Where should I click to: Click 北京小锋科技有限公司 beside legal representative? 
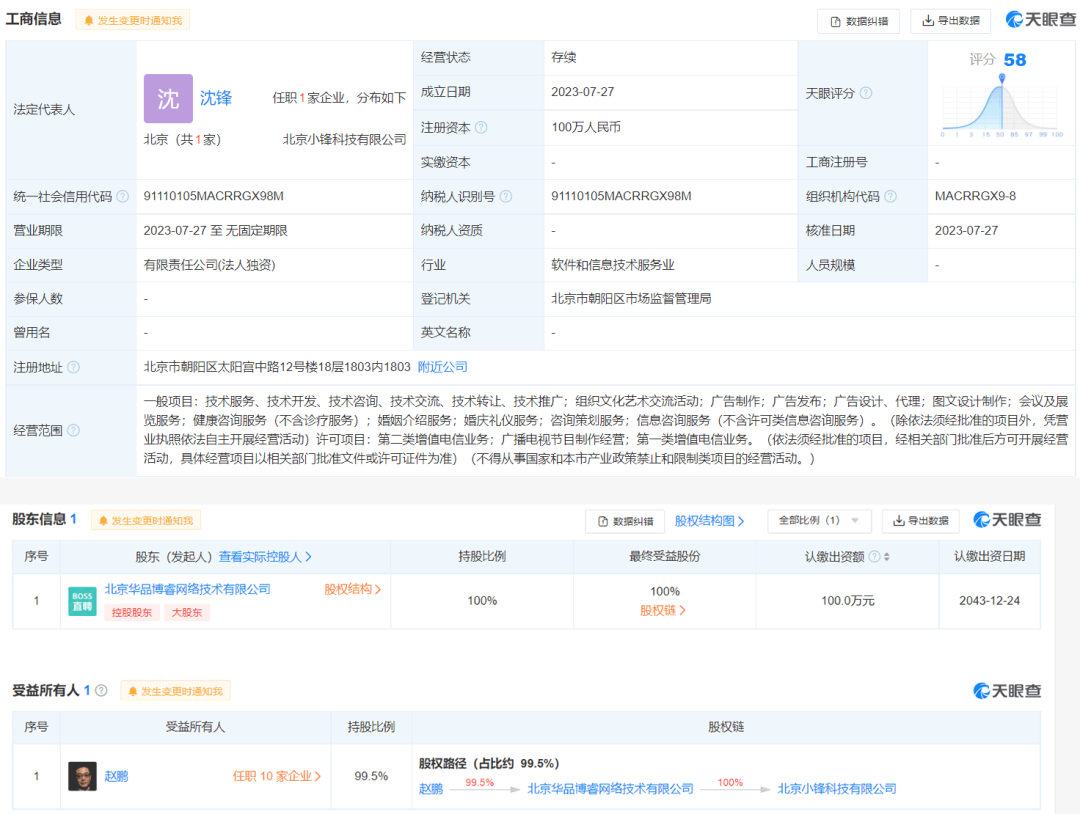(344, 139)
